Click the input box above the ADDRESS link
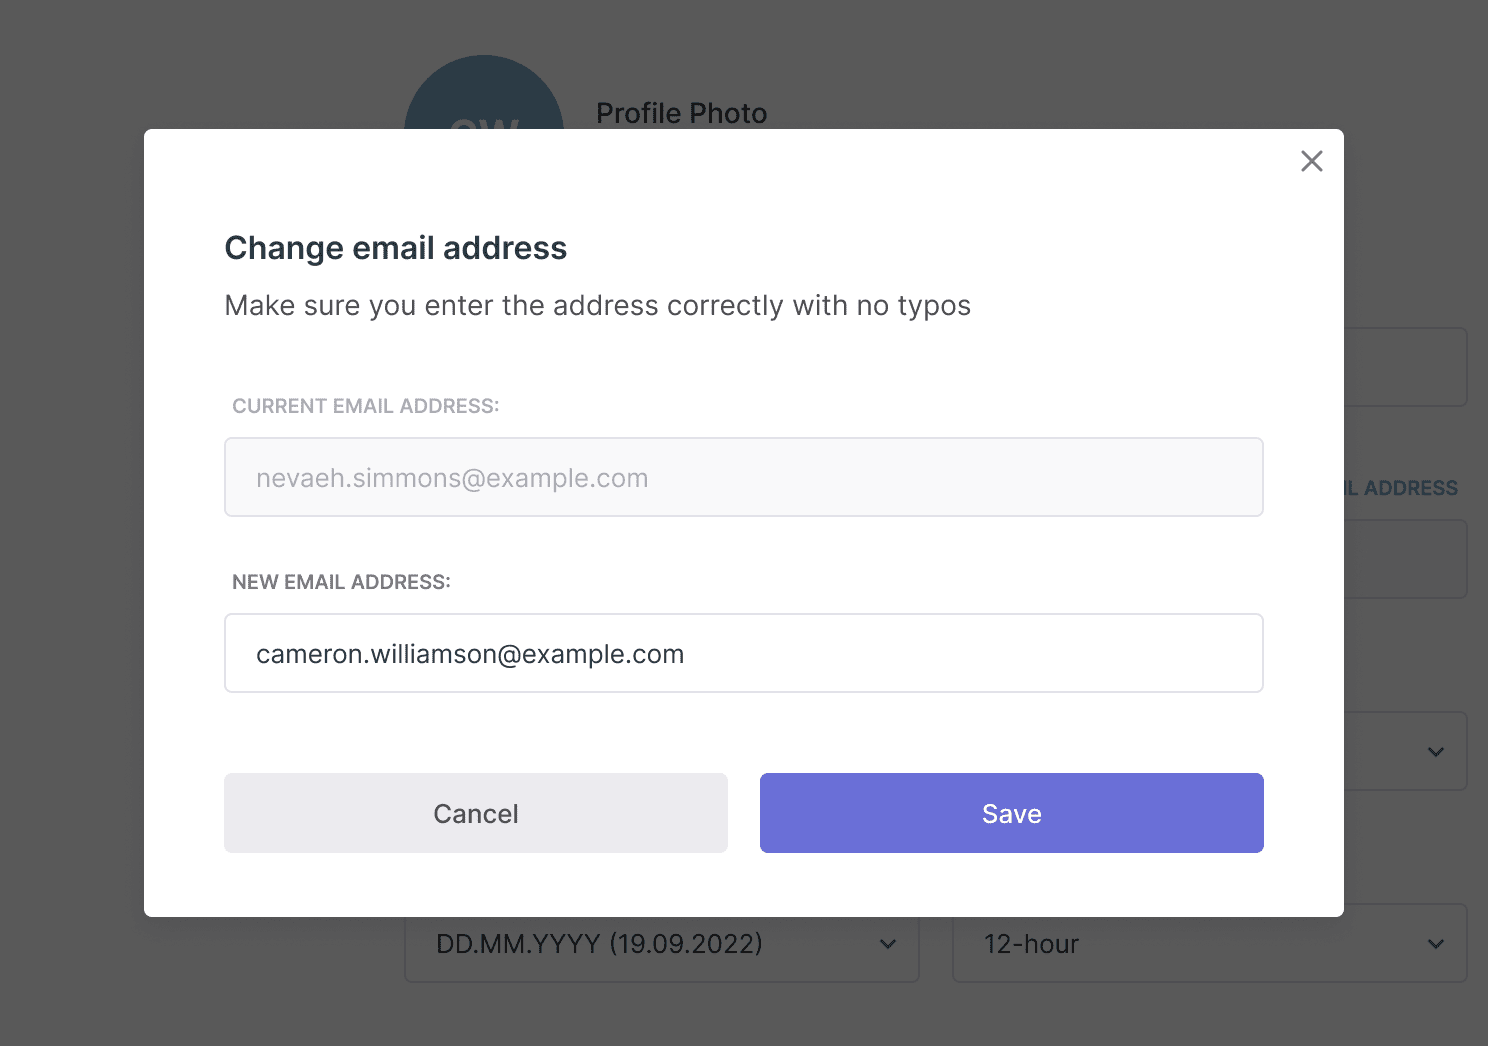This screenshot has height=1046, width=1488. tap(1406, 367)
